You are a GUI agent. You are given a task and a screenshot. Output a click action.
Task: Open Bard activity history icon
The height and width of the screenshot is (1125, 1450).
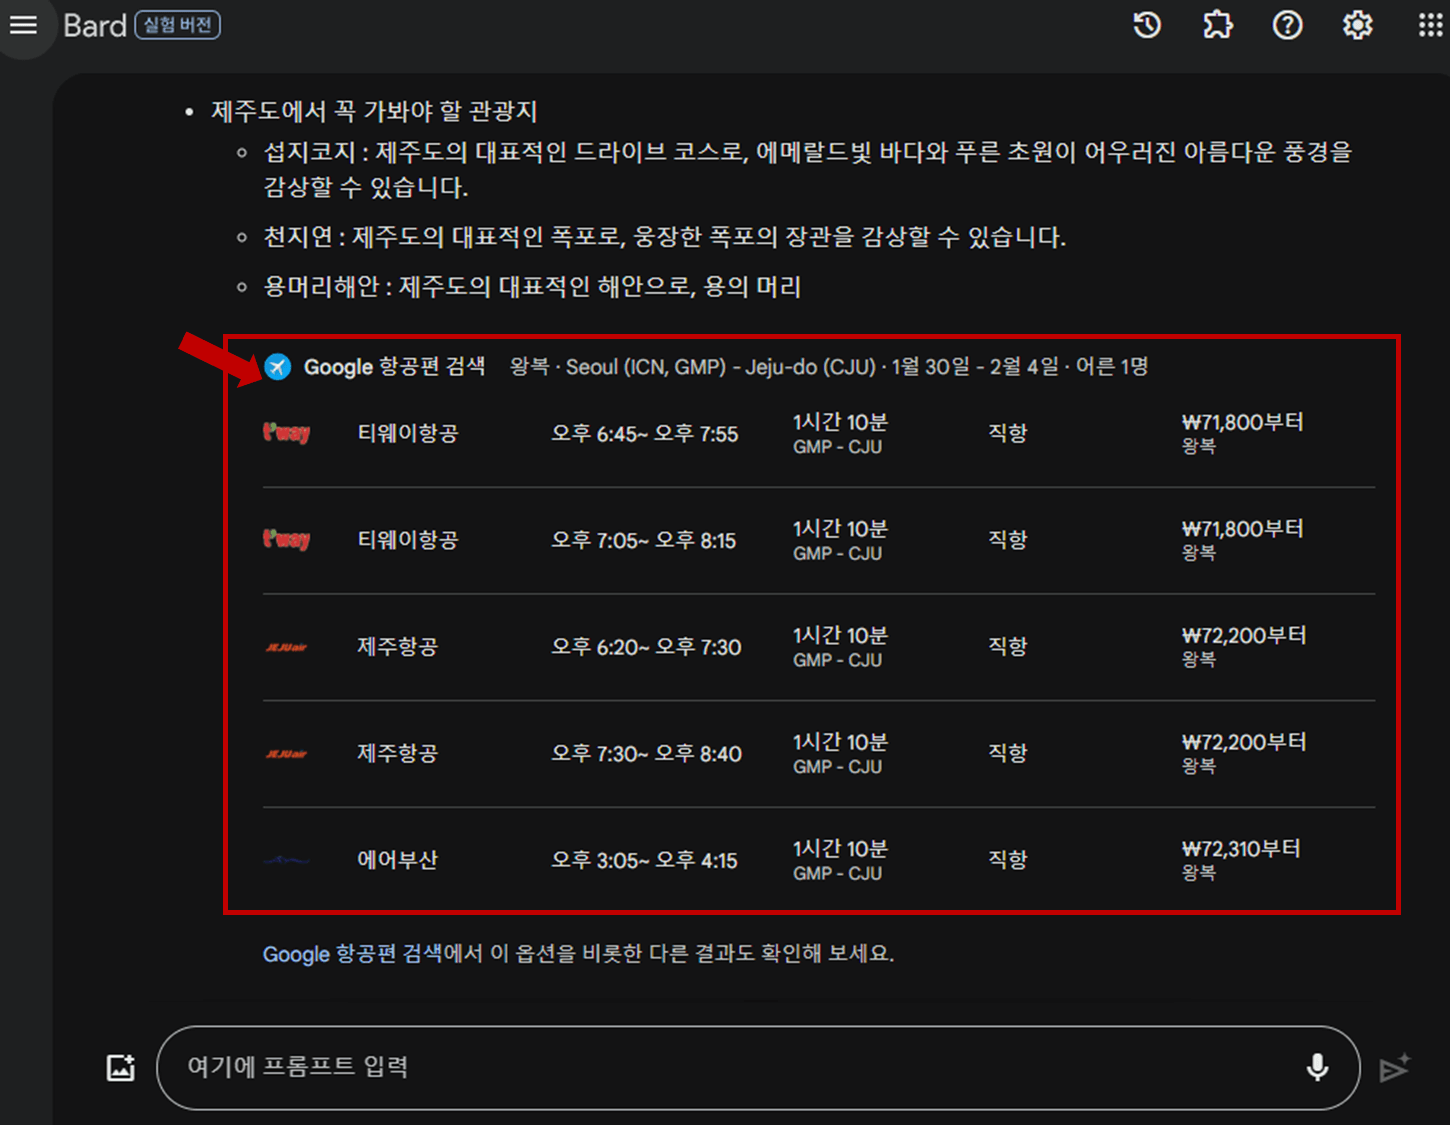click(x=1147, y=25)
